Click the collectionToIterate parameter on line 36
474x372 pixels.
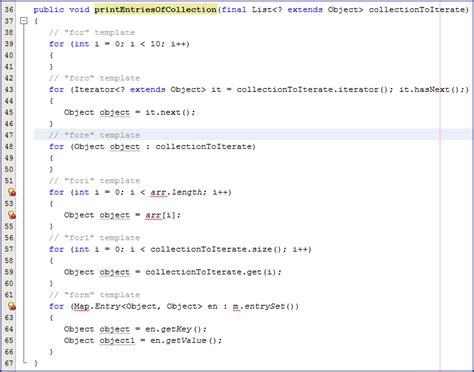click(x=416, y=10)
